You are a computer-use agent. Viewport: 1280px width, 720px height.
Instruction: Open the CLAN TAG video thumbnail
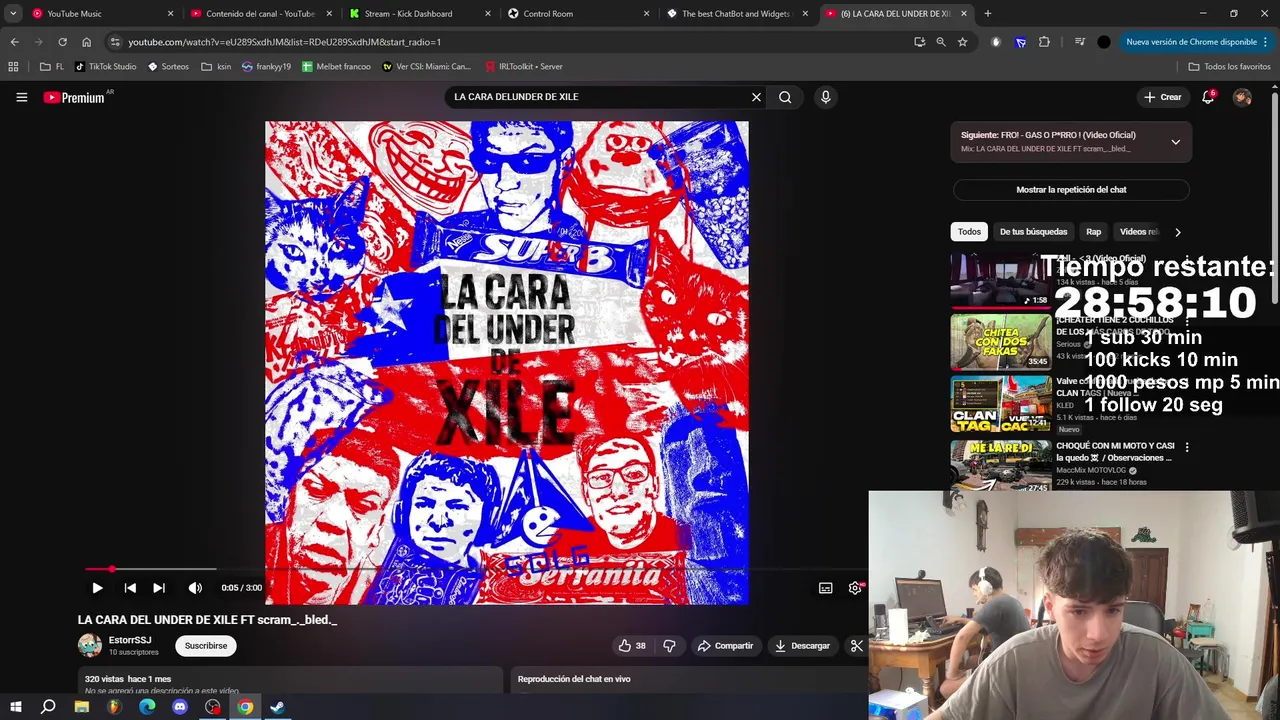tap(1001, 404)
